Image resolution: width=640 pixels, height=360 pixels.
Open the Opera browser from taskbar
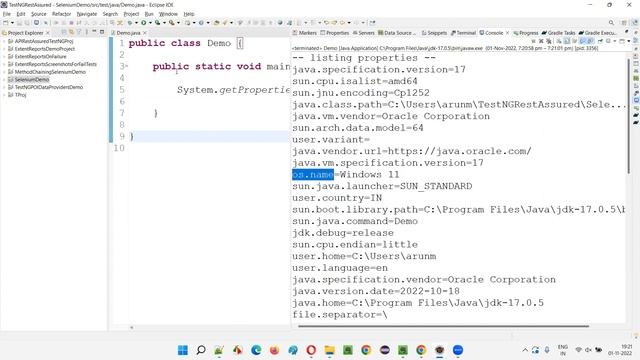(311, 350)
